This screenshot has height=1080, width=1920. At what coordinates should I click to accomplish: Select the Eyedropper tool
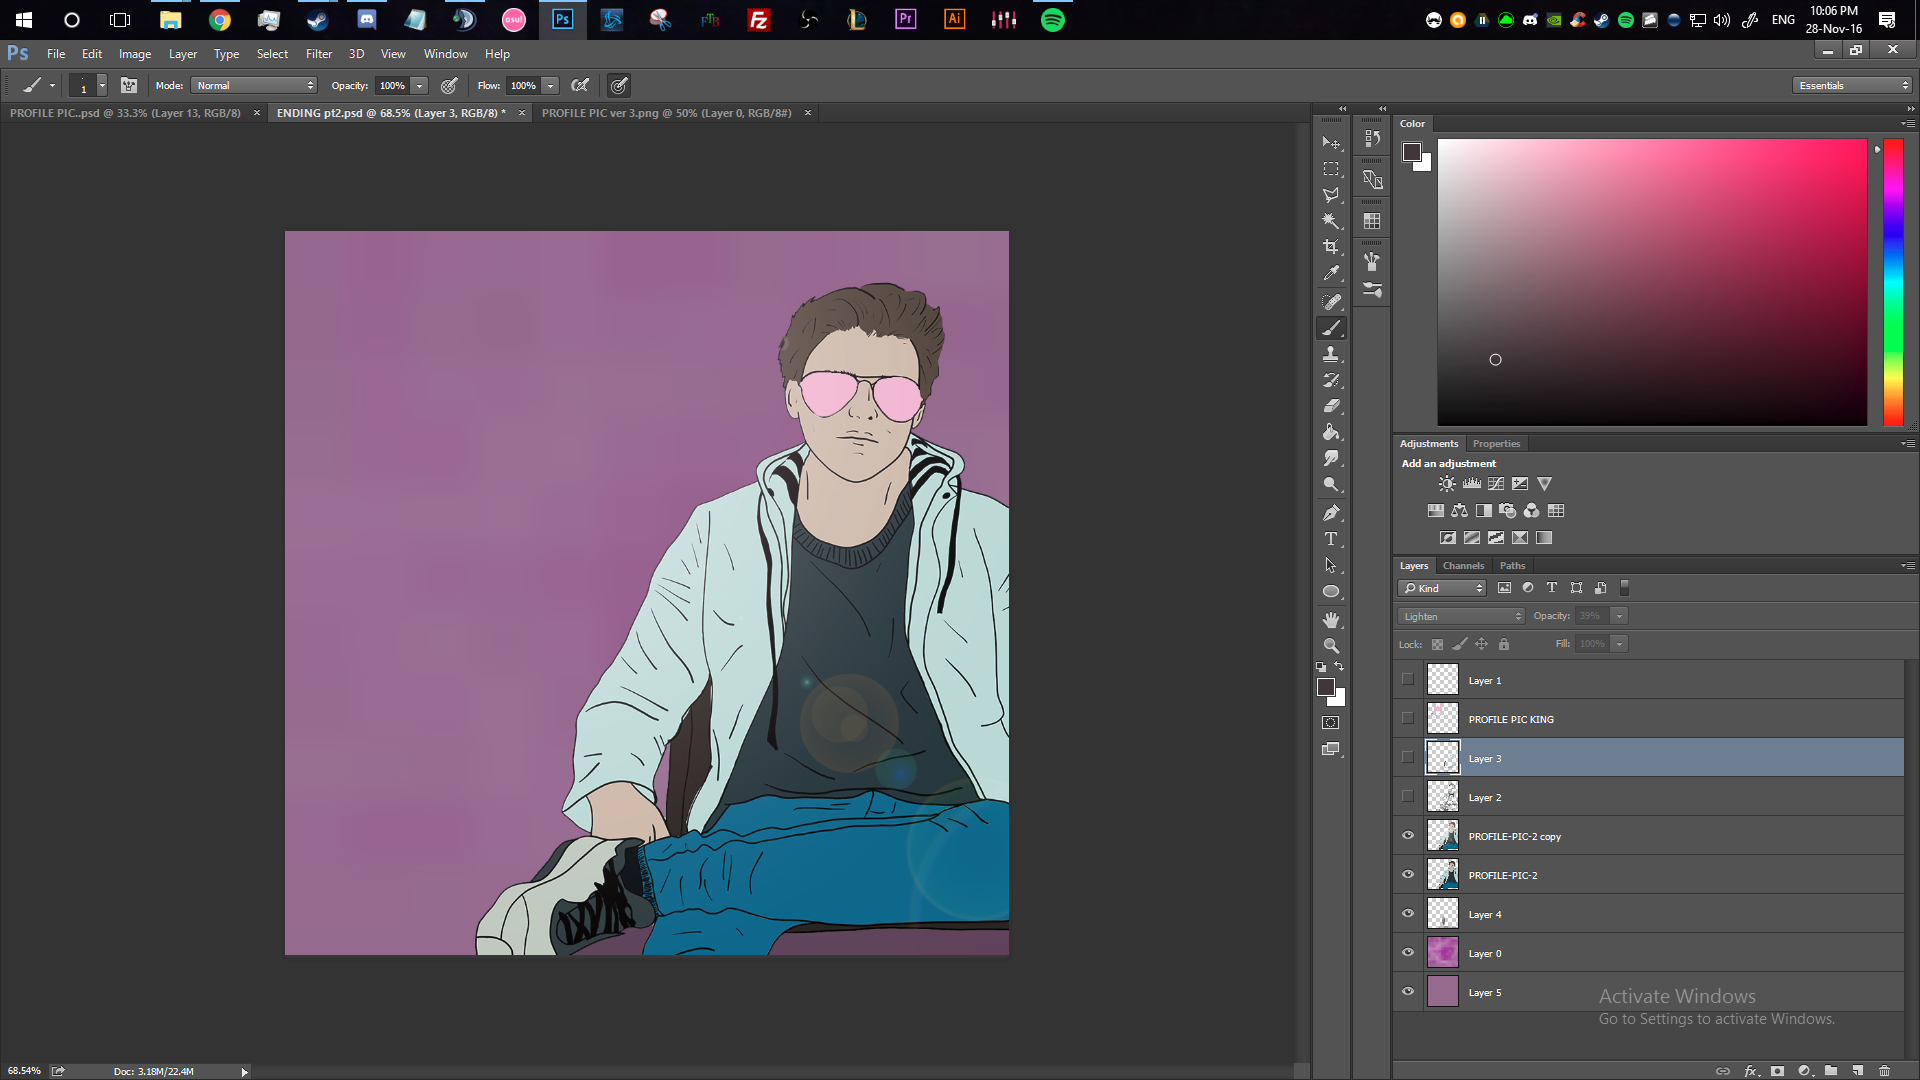click(x=1331, y=273)
